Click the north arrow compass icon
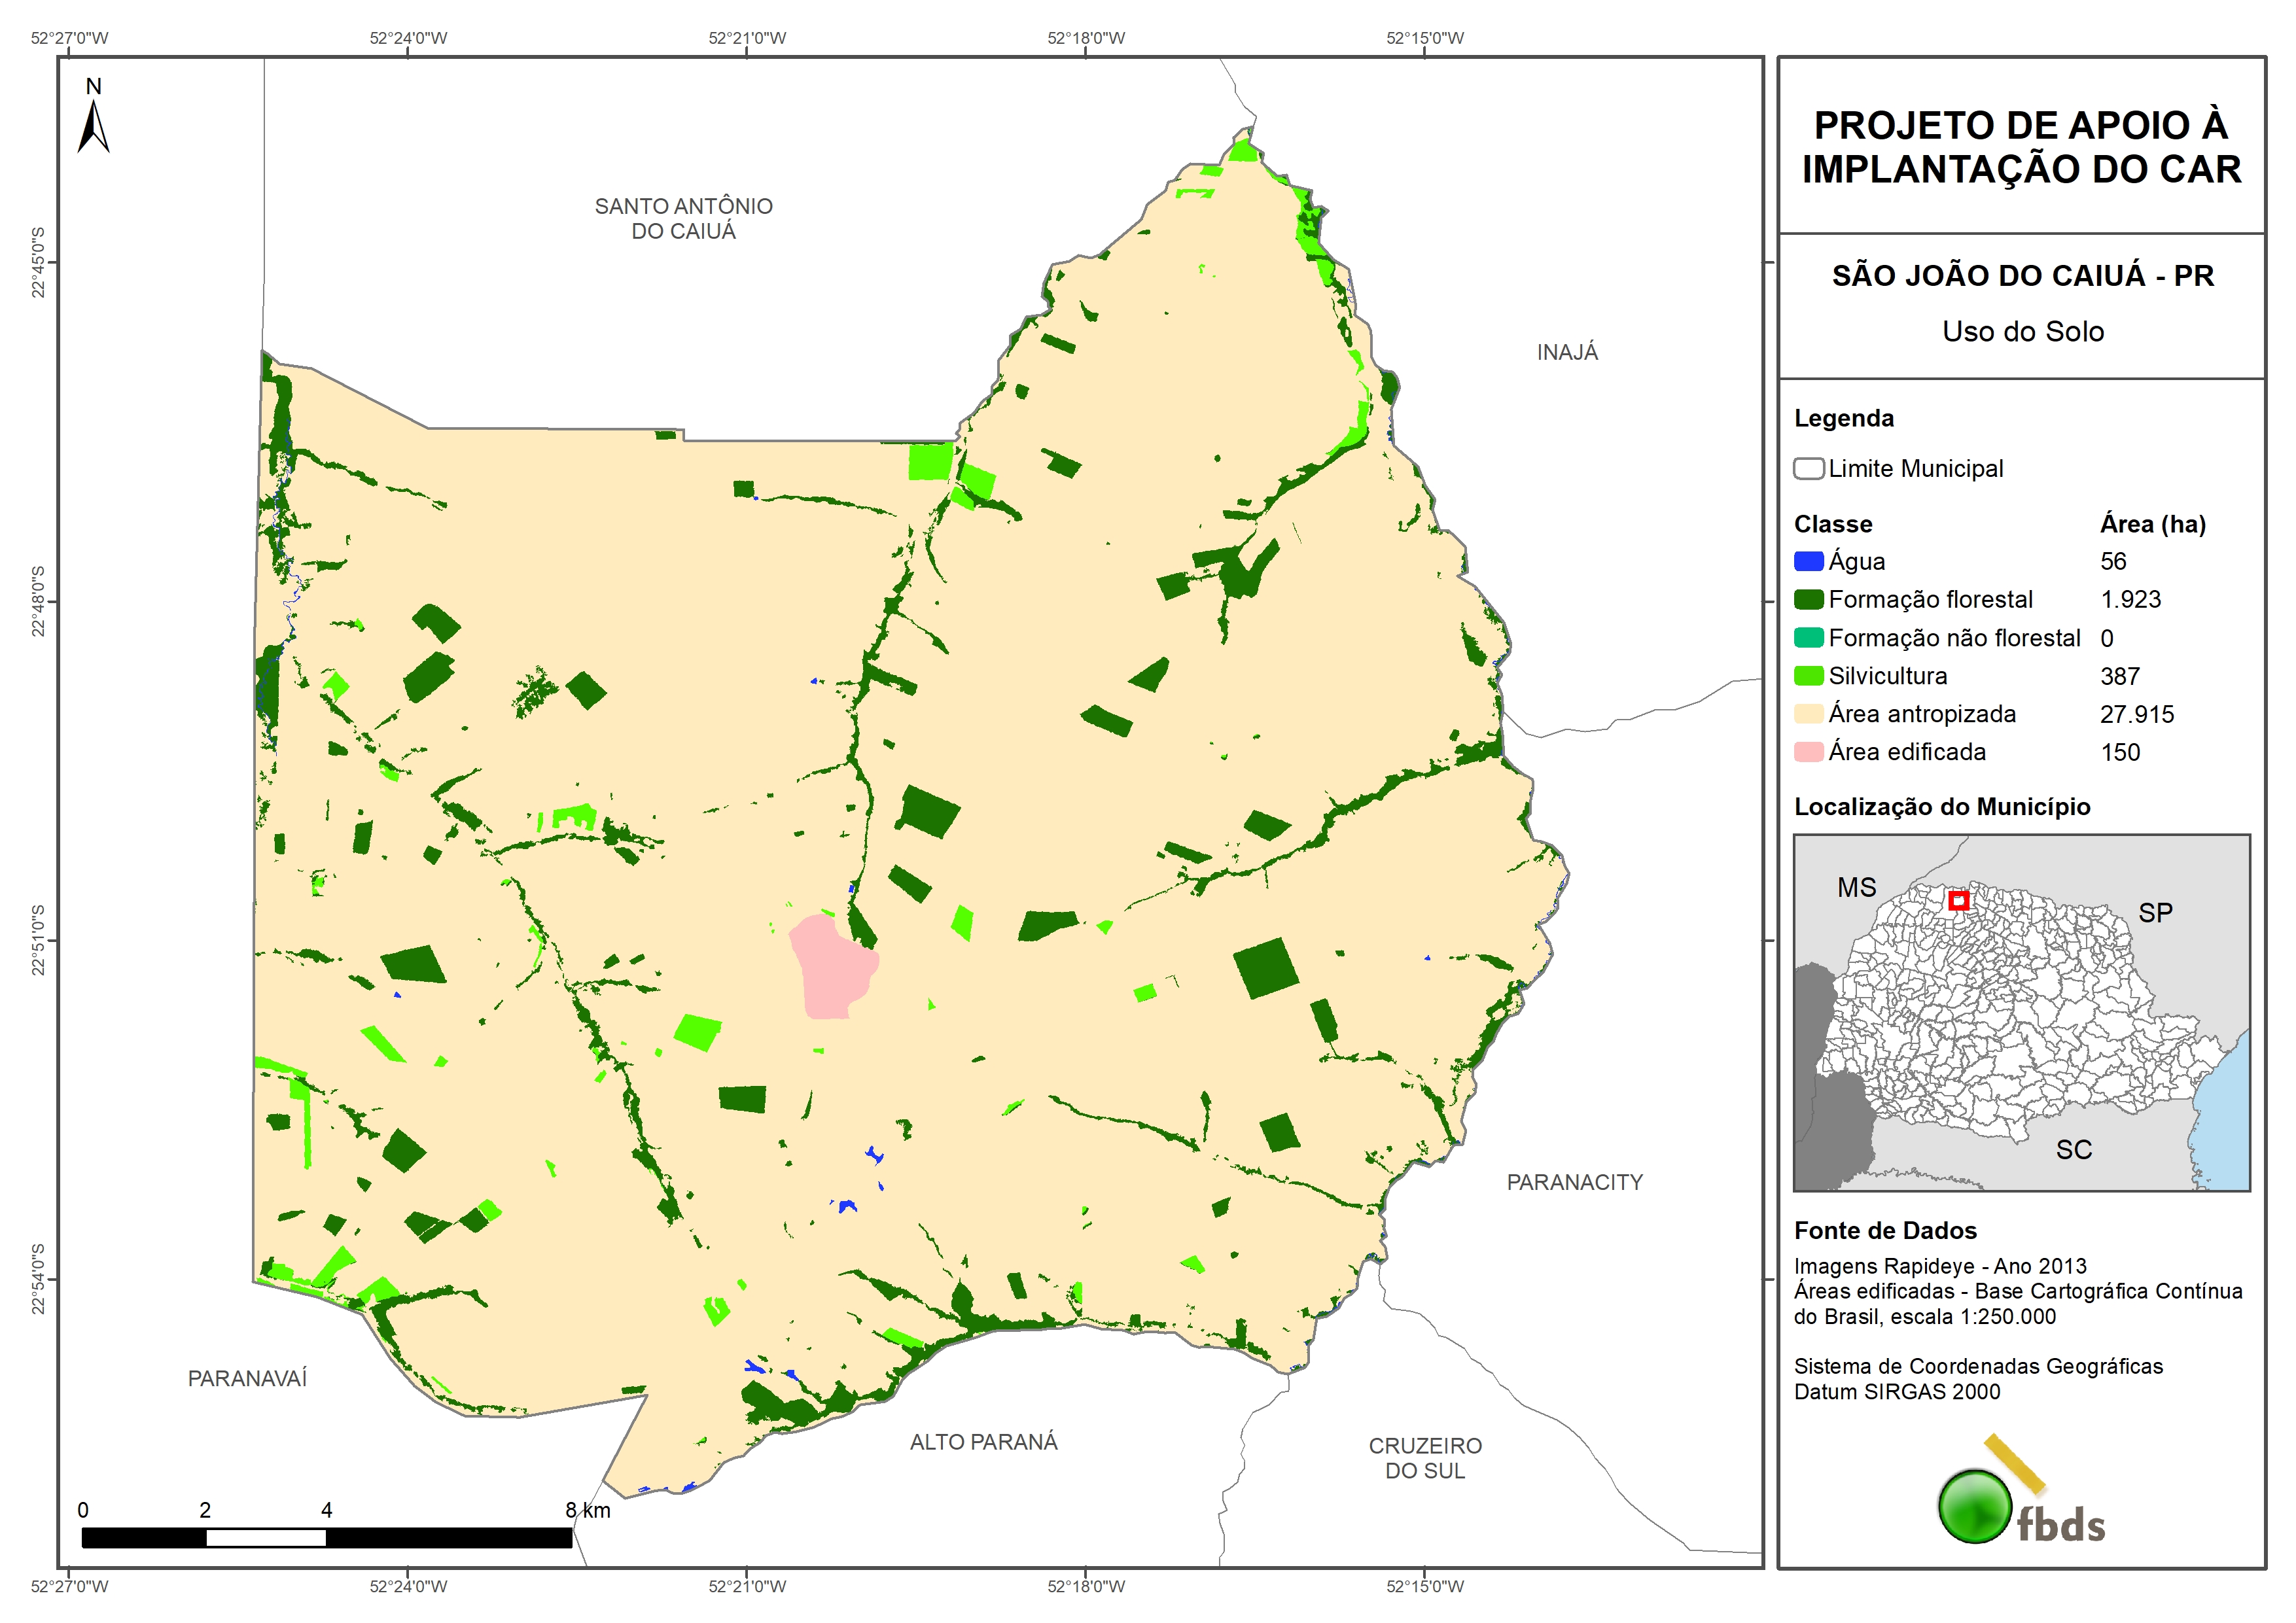The image size is (2296, 1623). point(93,122)
